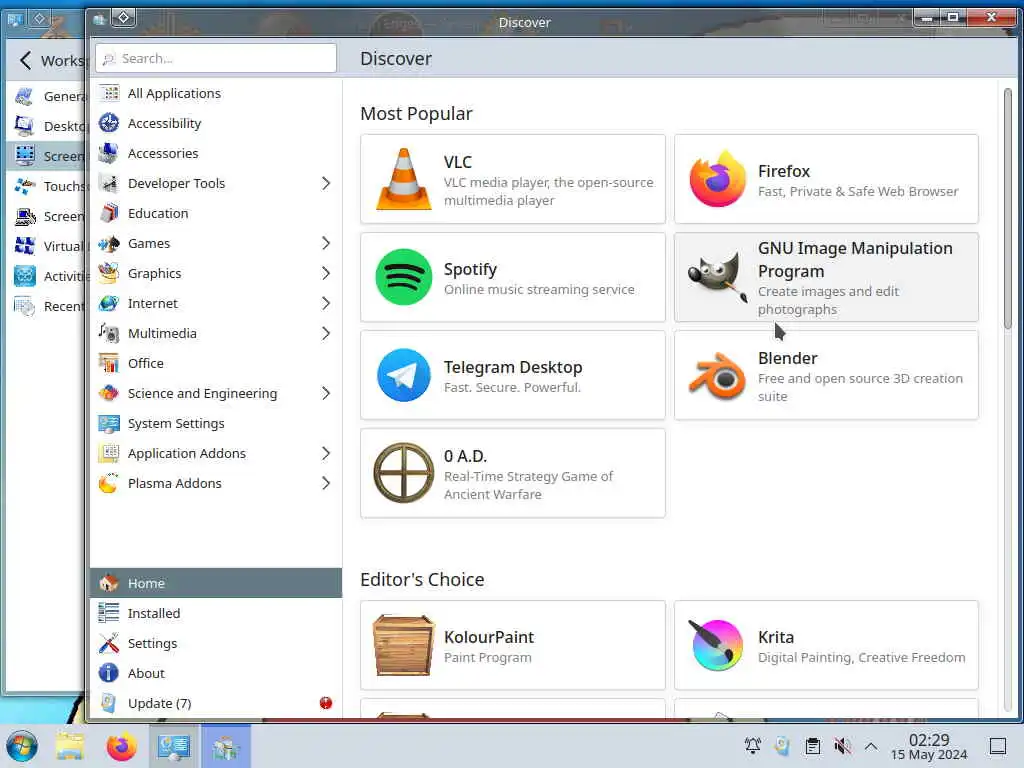This screenshot has width=1024, height=768.
Task: Click the Settings tools icon in Discover
Action: click(x=109, y=643)
